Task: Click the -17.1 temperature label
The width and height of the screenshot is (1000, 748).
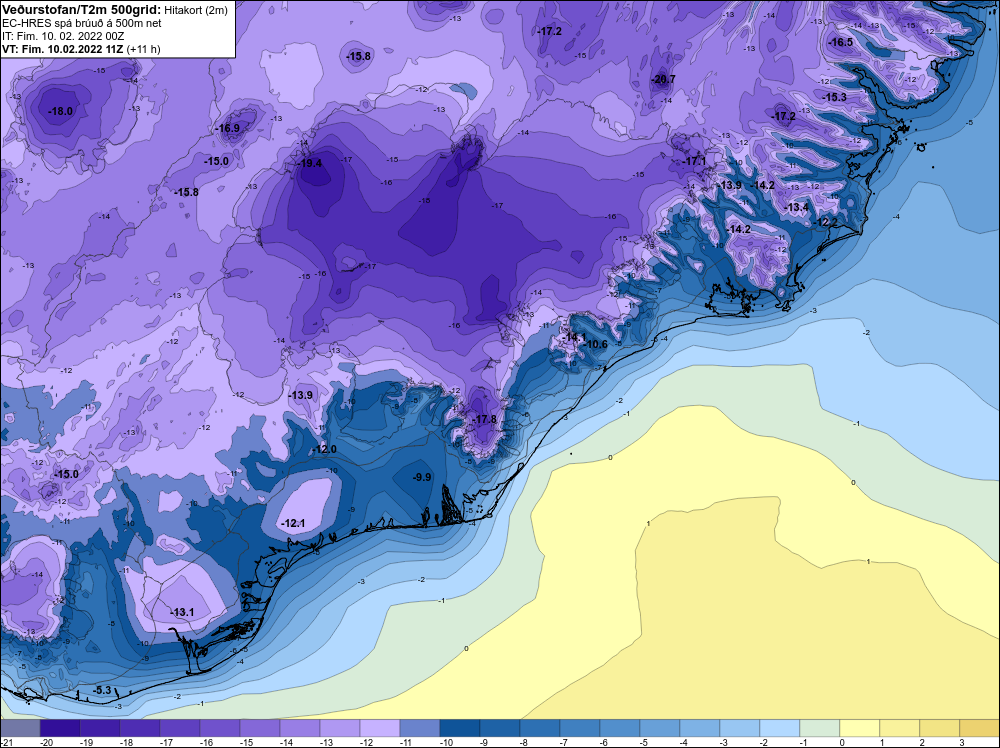Action: [x=695, y=162]
